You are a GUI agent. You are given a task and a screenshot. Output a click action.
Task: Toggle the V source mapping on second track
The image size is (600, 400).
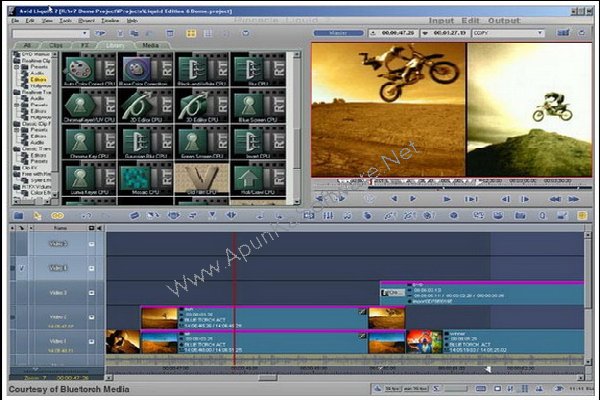[x=21, y=268]
